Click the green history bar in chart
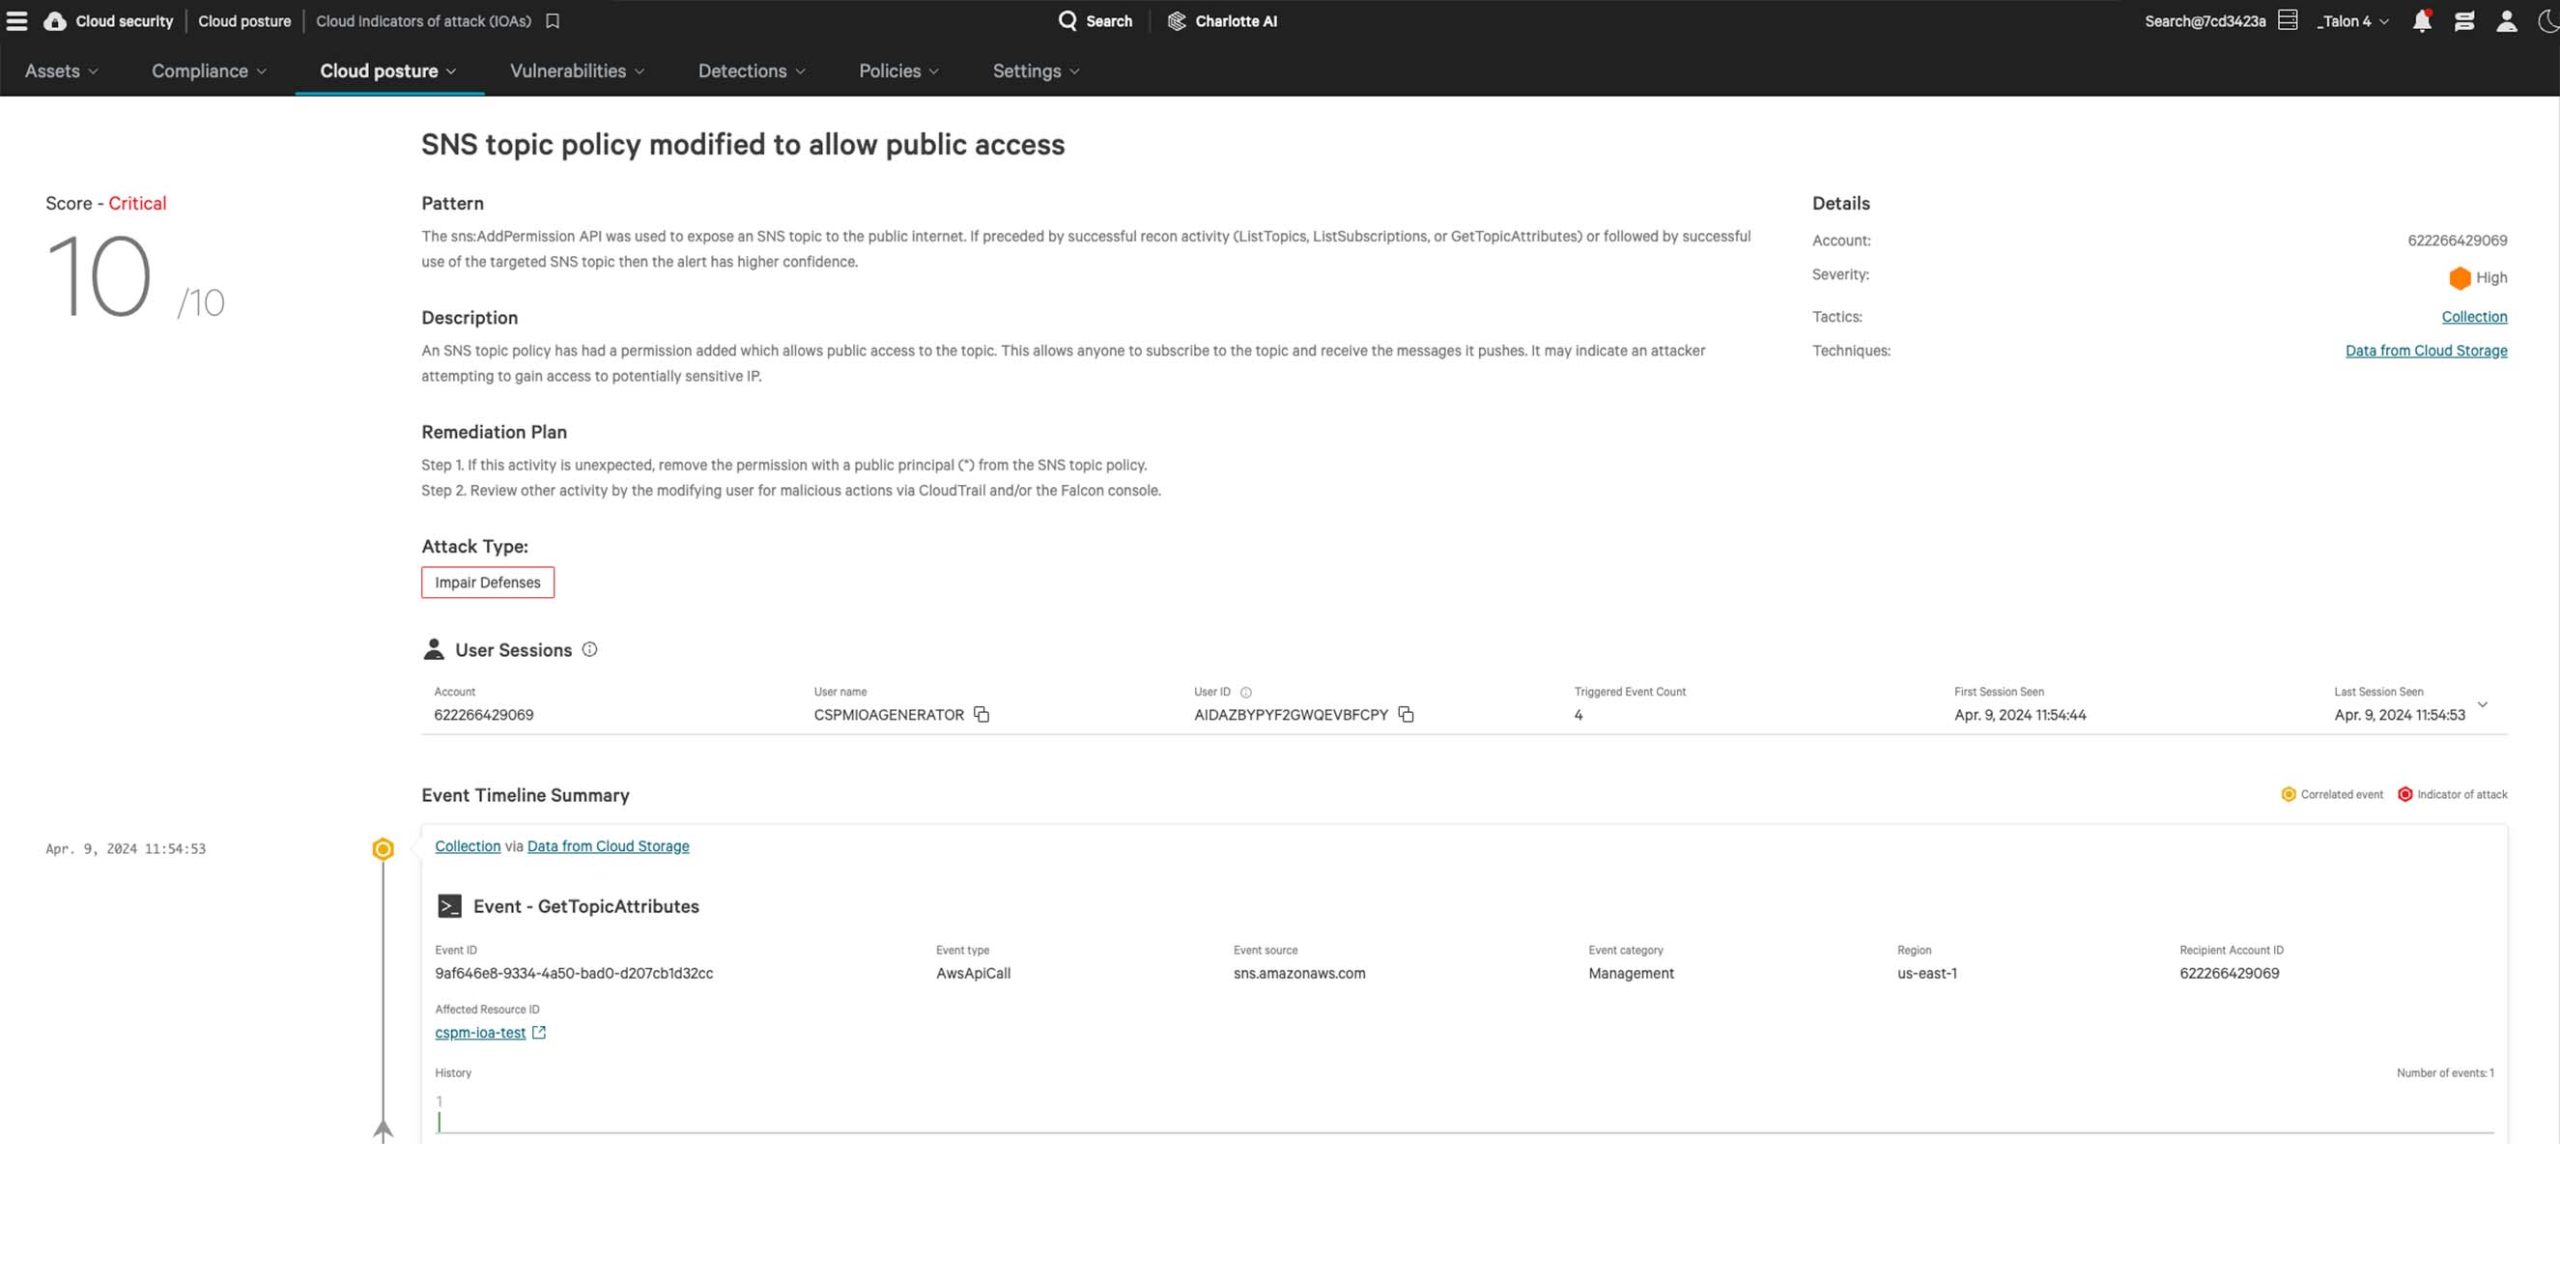The height and width of the screenshot is (1282, 2560). (x=439, y=1121)
